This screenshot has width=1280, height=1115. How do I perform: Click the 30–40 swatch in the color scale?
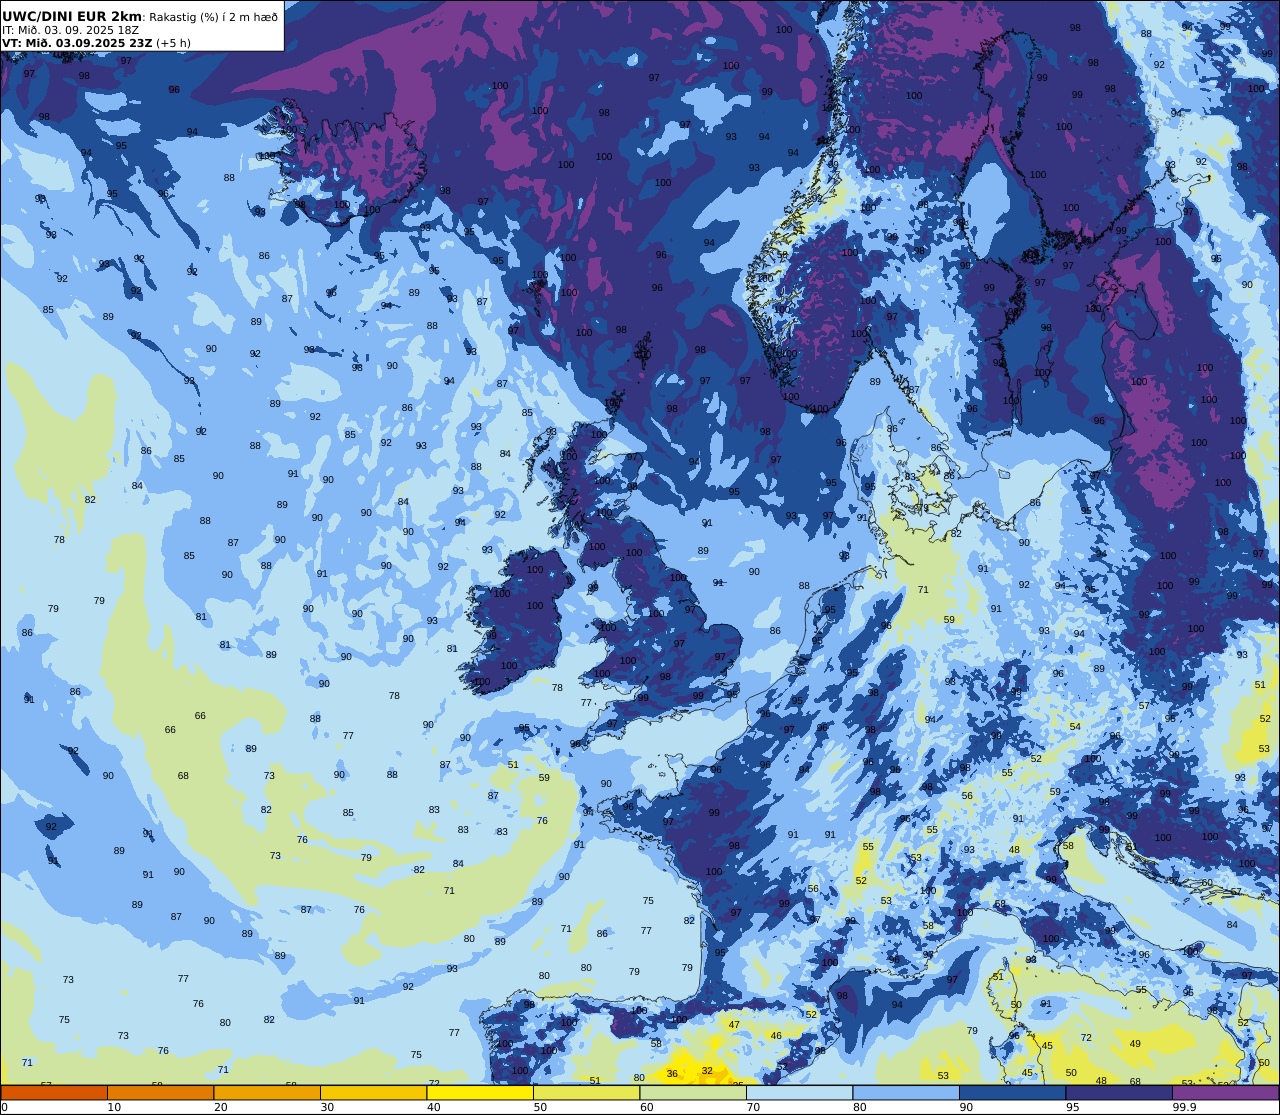click(373, 1092)
